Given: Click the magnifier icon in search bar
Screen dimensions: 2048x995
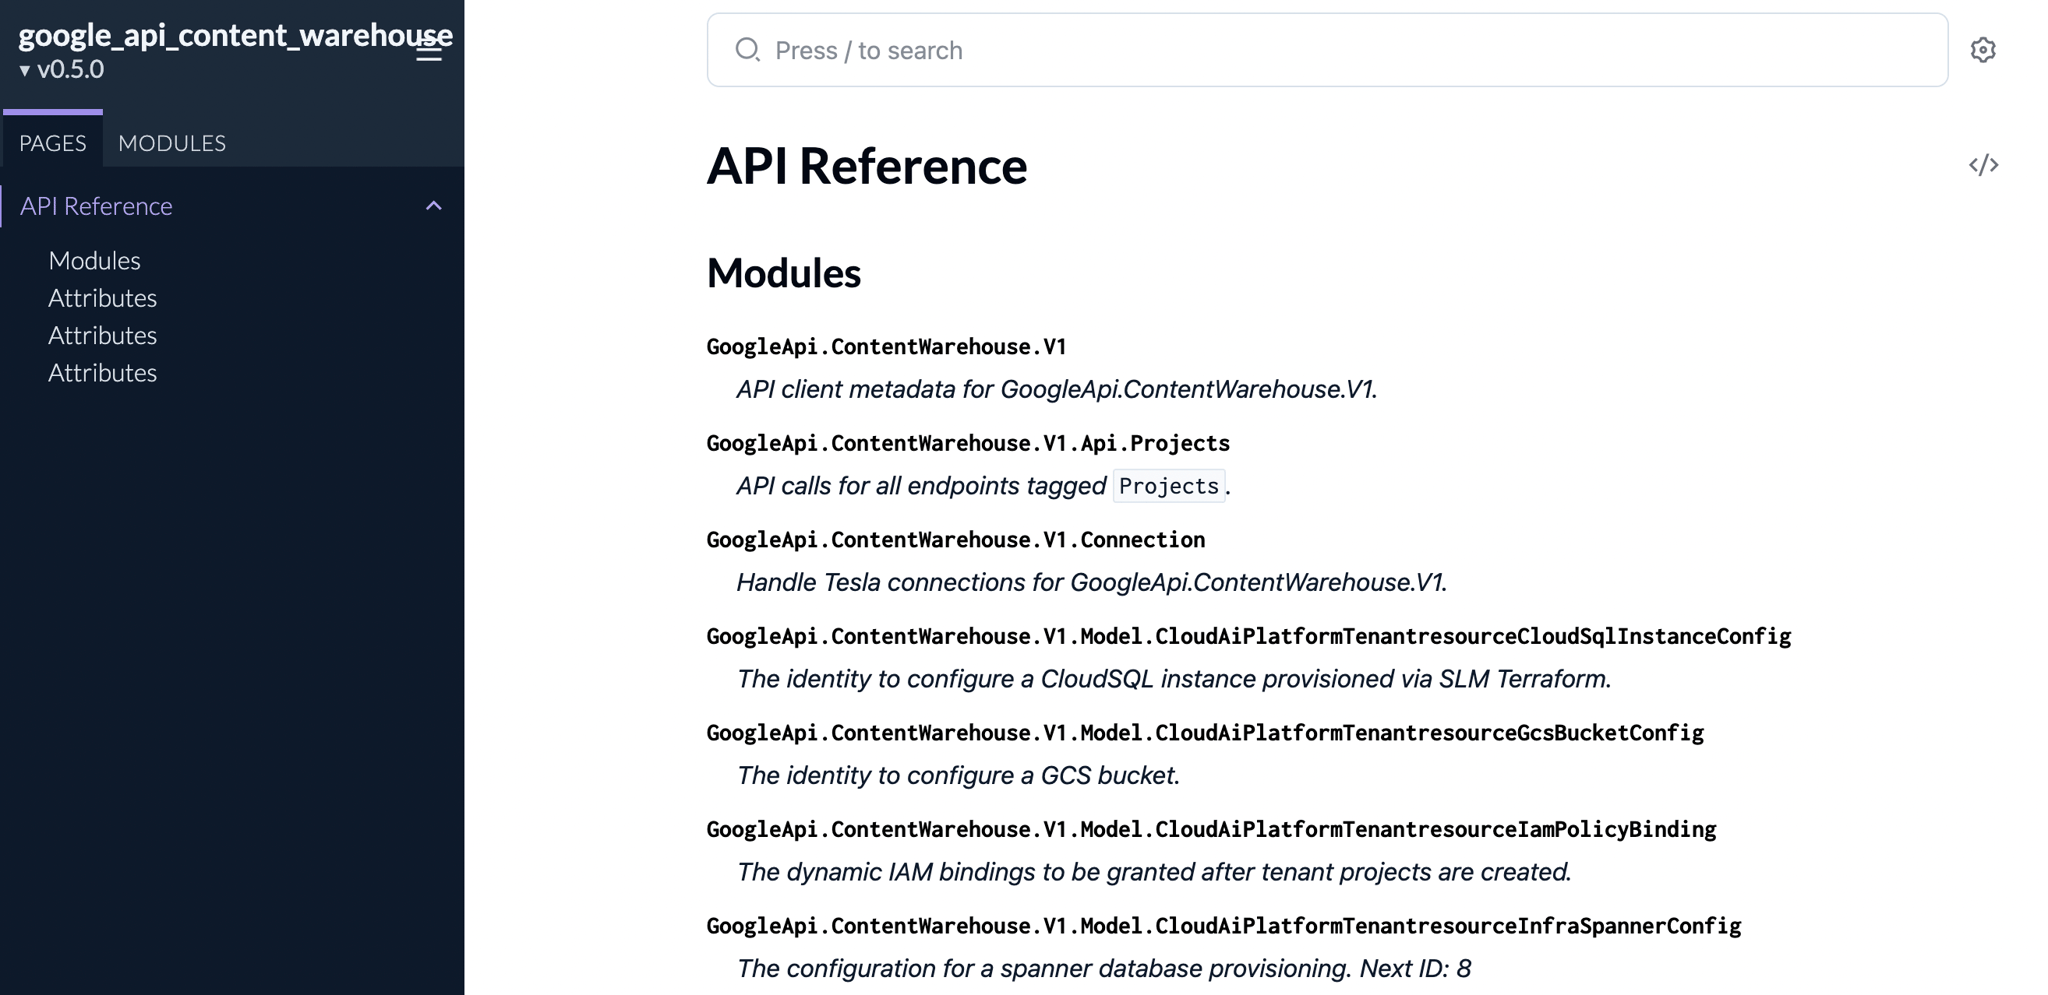Looking at the screenshot, I should pos(747,50).
